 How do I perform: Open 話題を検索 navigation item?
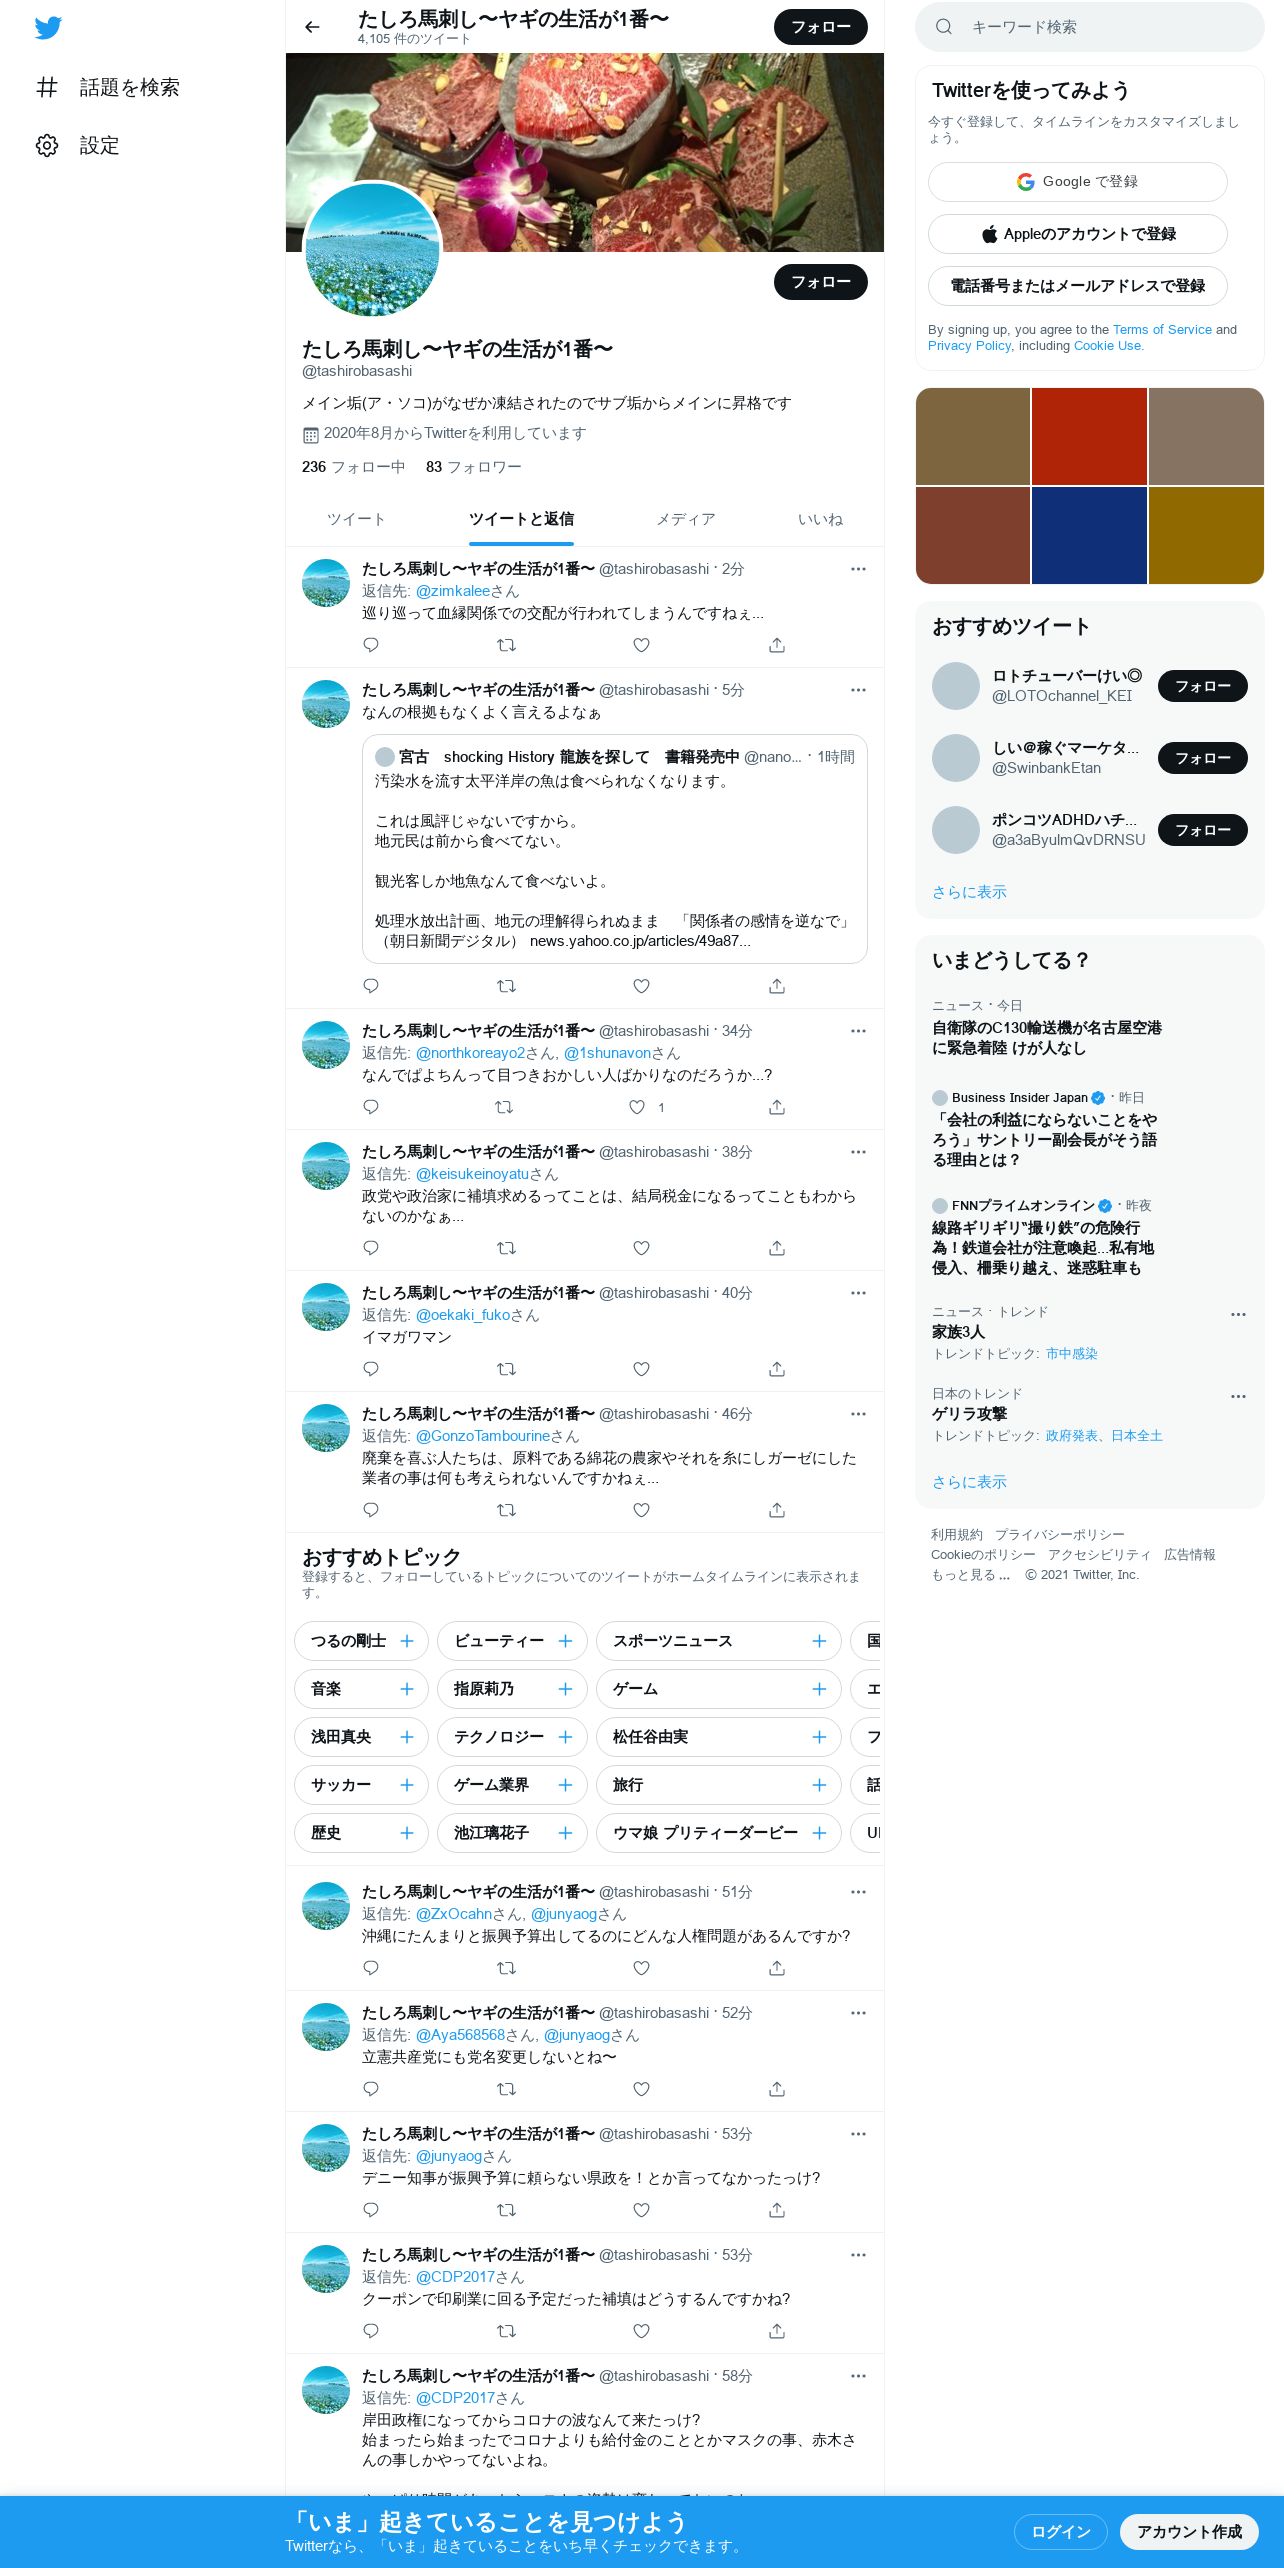pyautogui.click(x=108, y=87)
